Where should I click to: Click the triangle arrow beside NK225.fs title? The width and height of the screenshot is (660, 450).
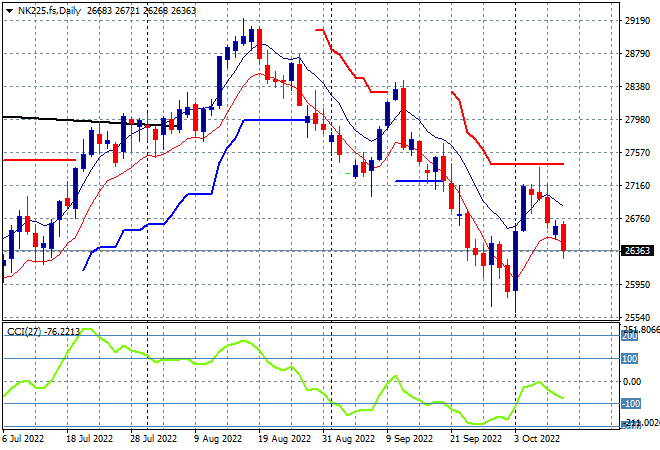(9, 11)
